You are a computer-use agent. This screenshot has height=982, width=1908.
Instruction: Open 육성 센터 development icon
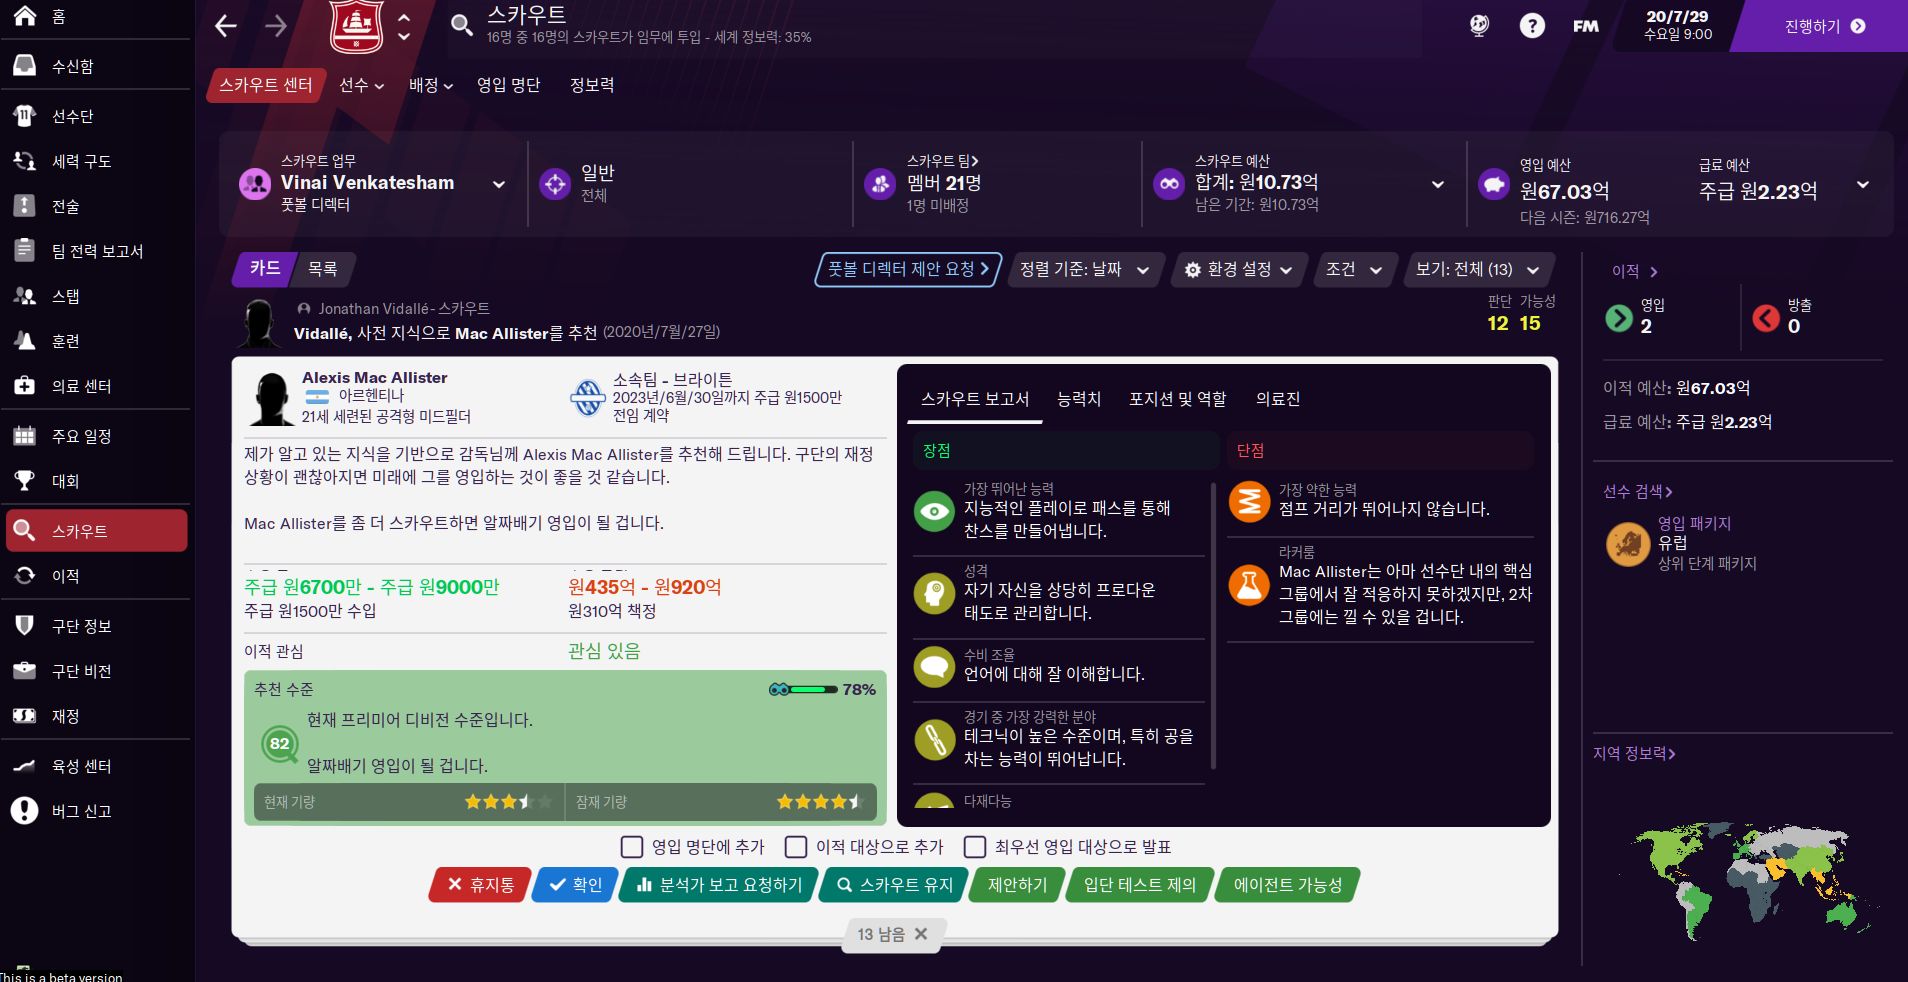point(24,766)
